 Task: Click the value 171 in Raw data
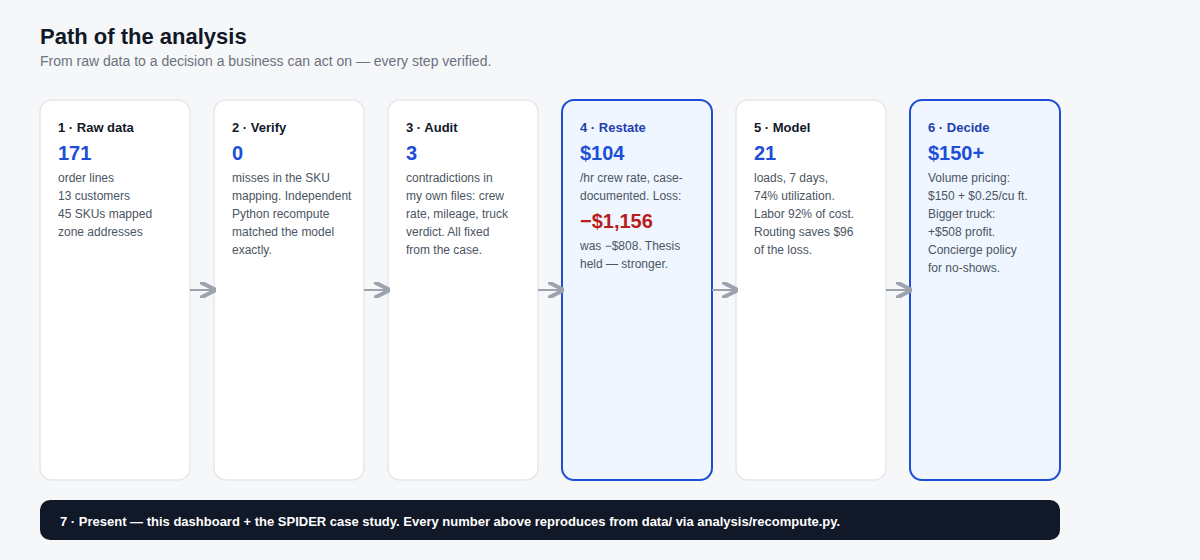pyautogui.click(x=75, y=153)
